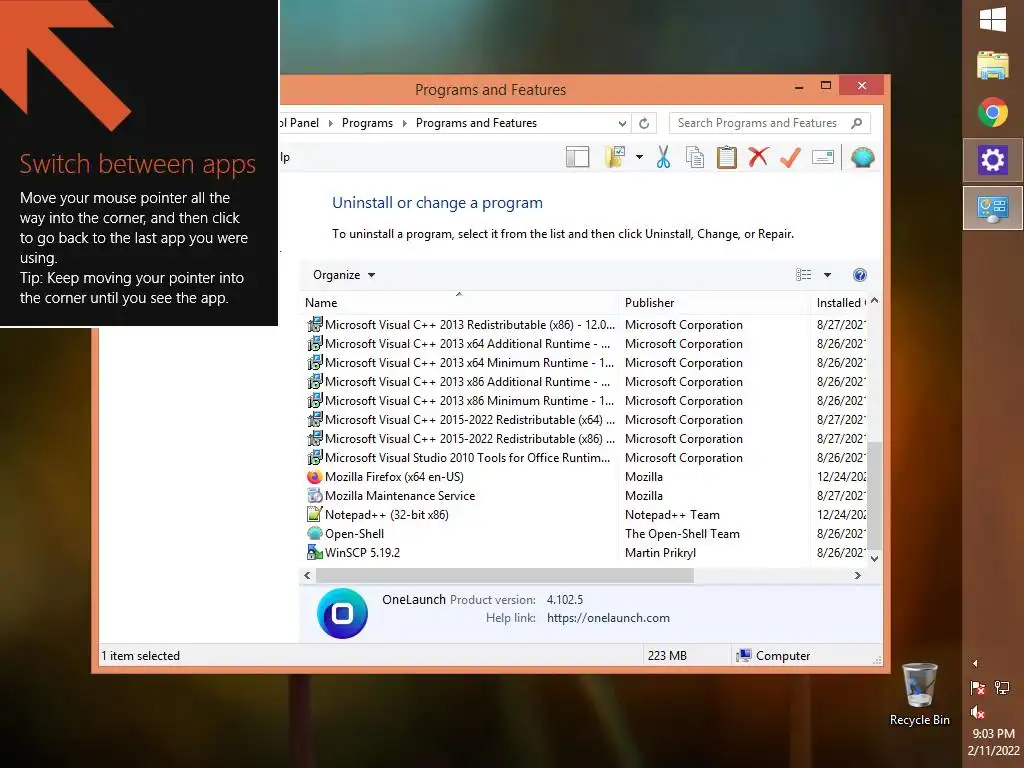The image size is (1024, 768).
Task: Click the Copy toolbar icon
Action: (695, 157)
